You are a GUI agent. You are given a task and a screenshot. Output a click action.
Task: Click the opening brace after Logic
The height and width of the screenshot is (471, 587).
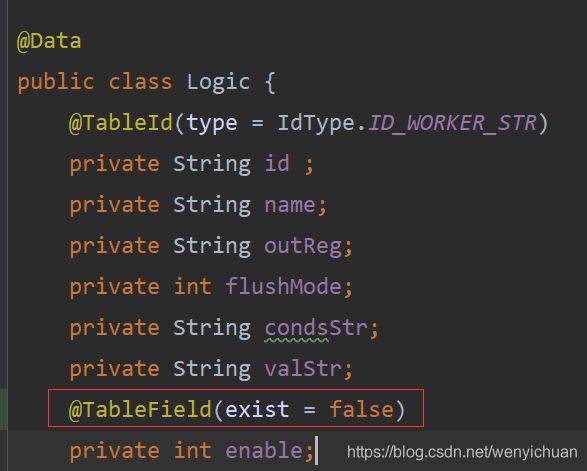270,83
